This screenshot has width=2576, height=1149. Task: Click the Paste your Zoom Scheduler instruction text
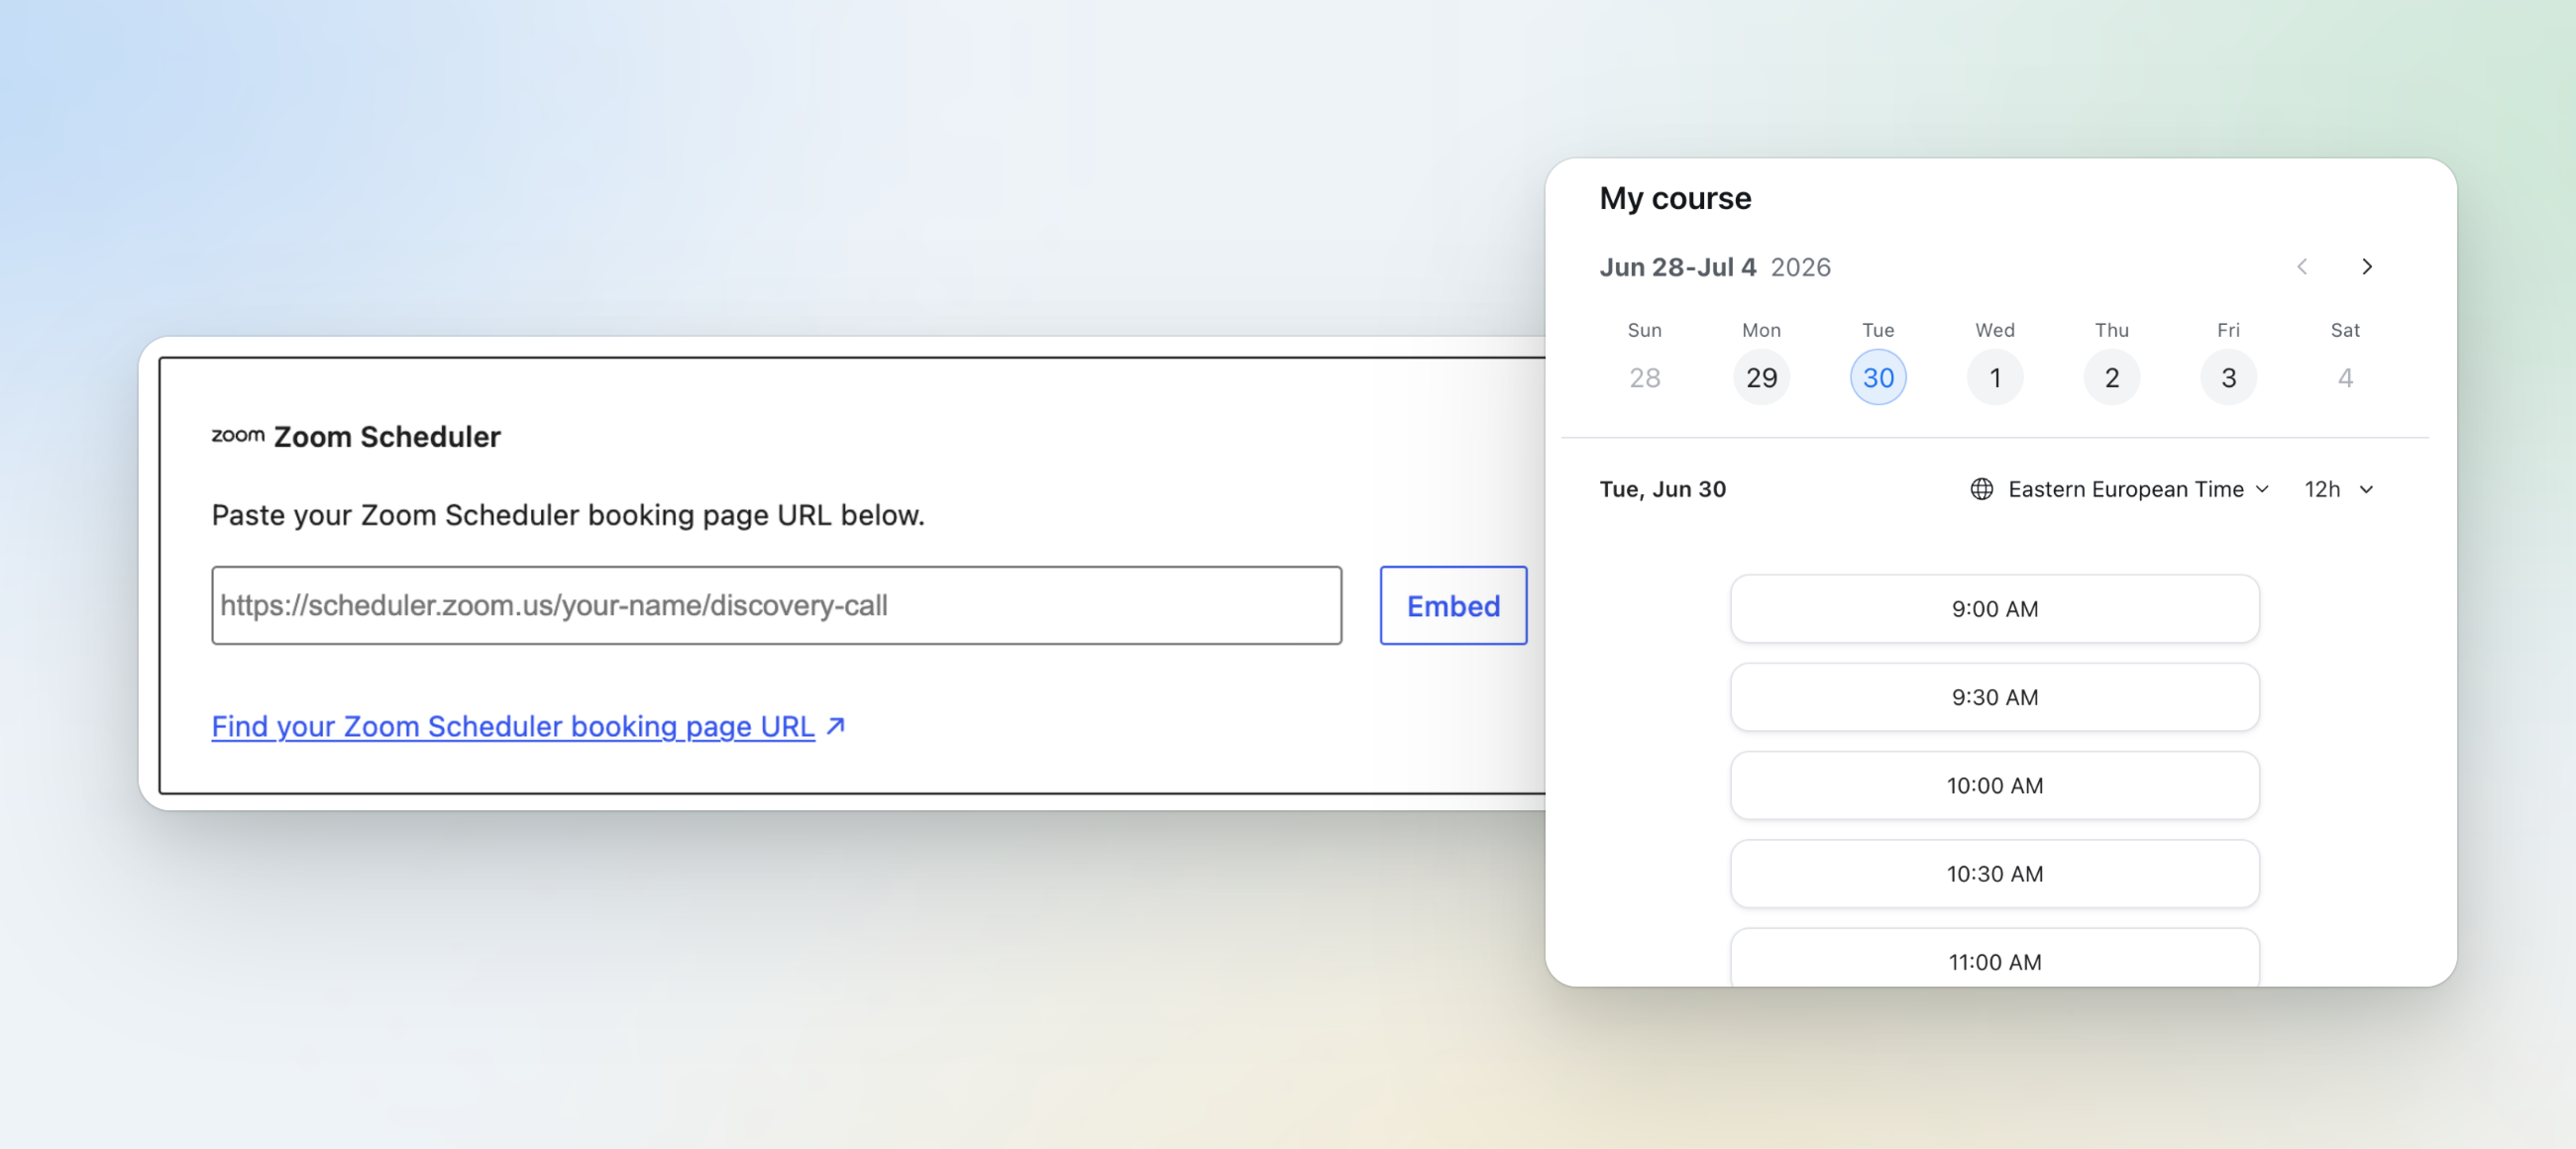coord(568,515)
